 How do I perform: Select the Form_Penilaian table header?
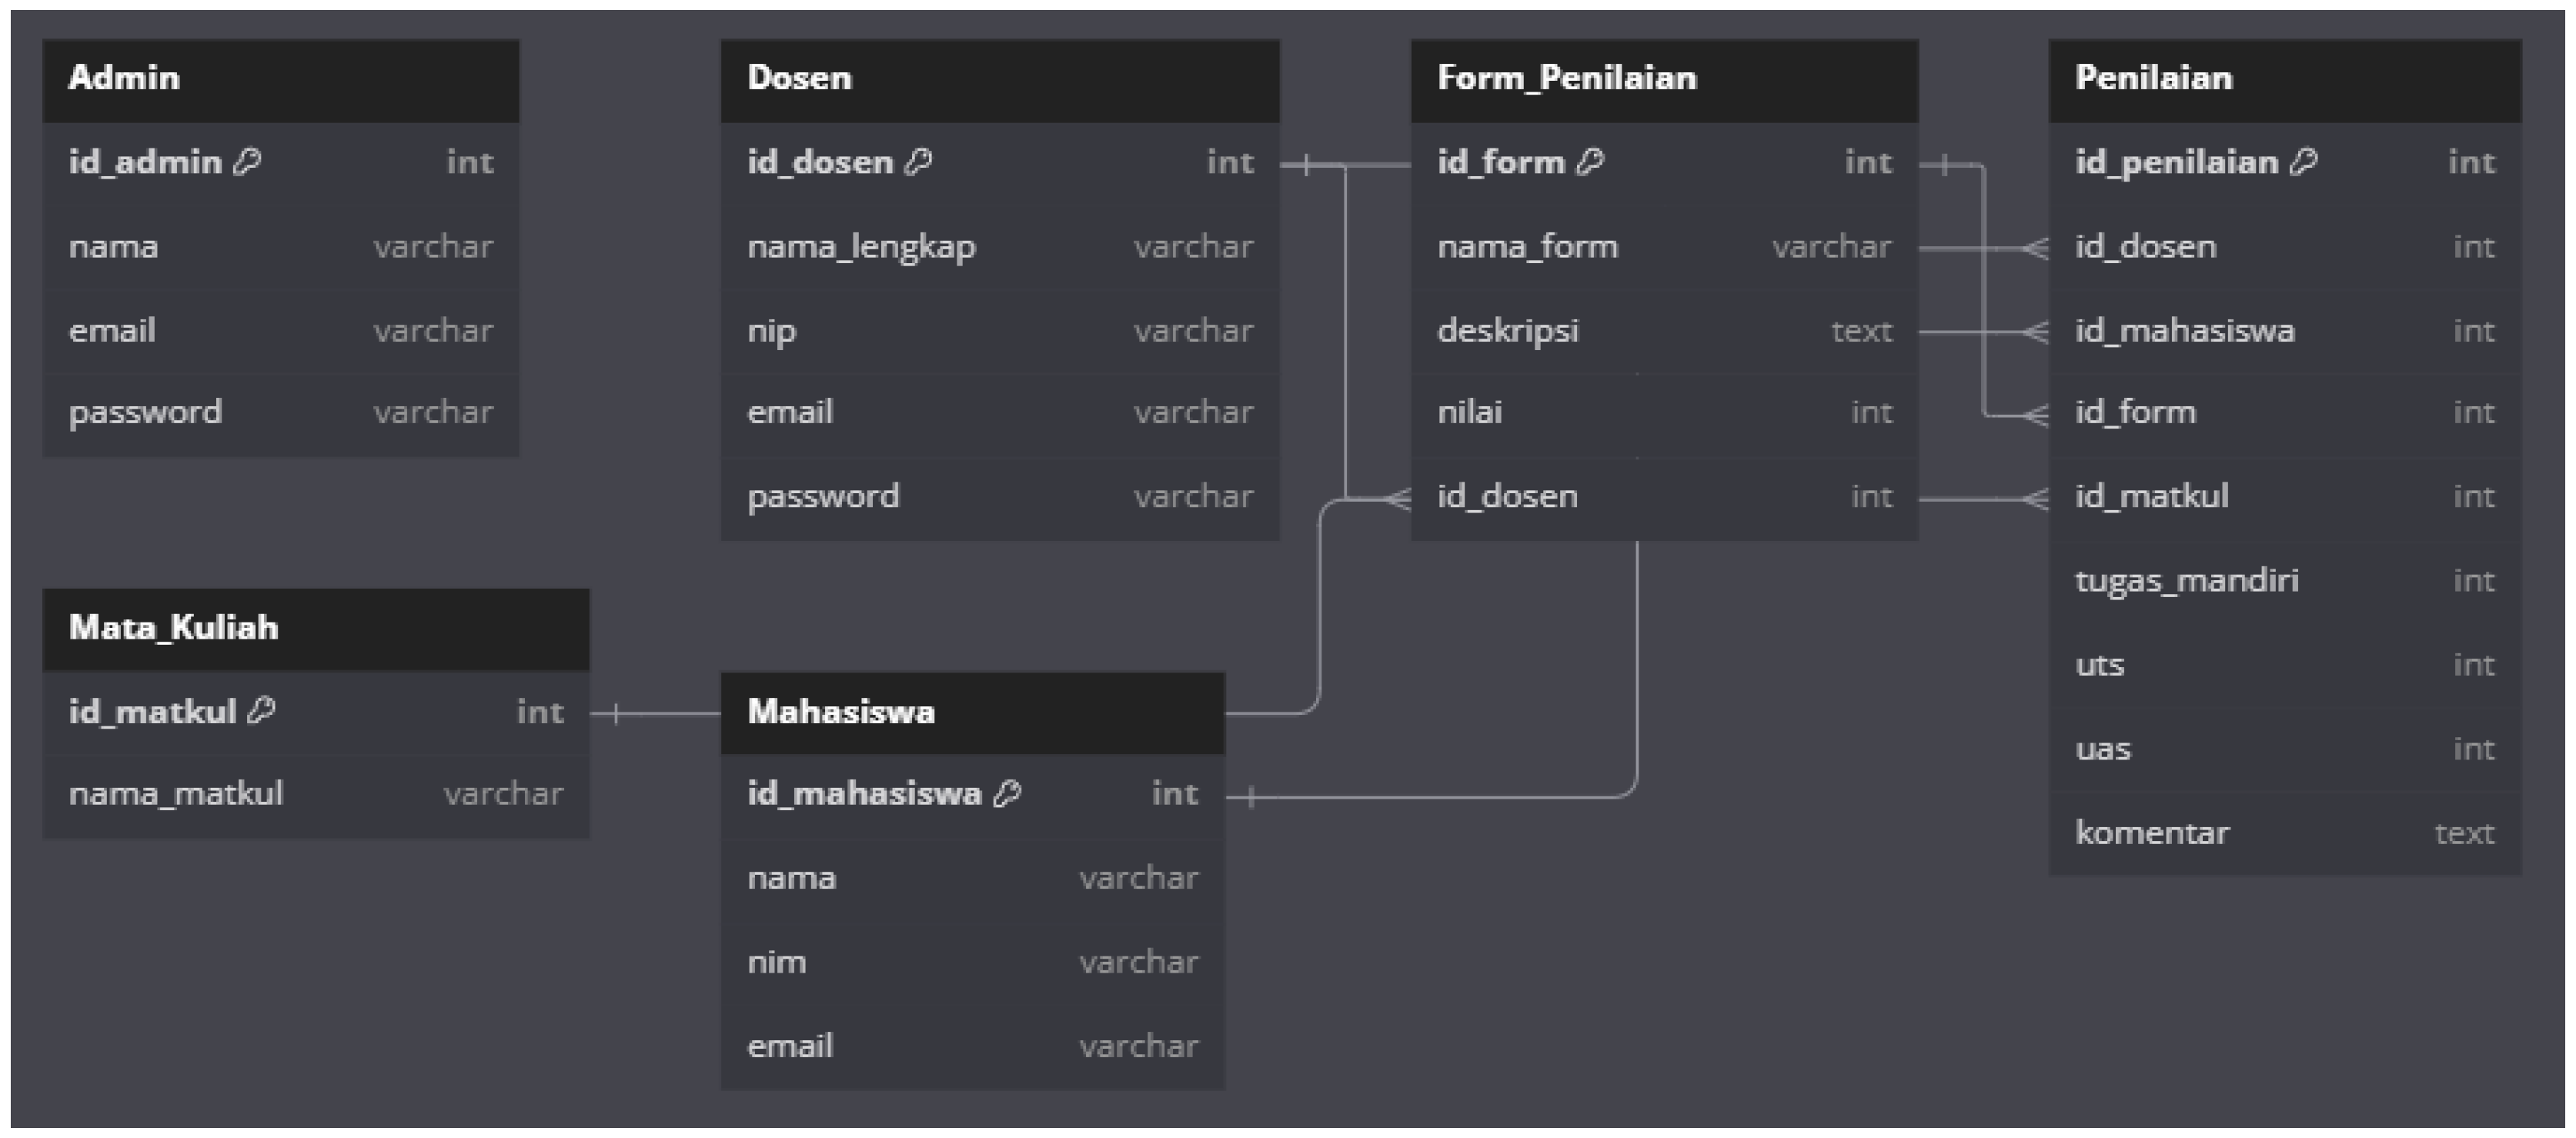(1664, 79)
